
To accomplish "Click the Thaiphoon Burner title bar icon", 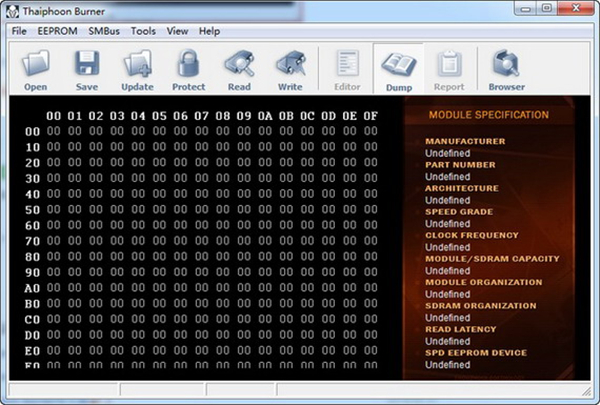I will click(x=13, y=10).
